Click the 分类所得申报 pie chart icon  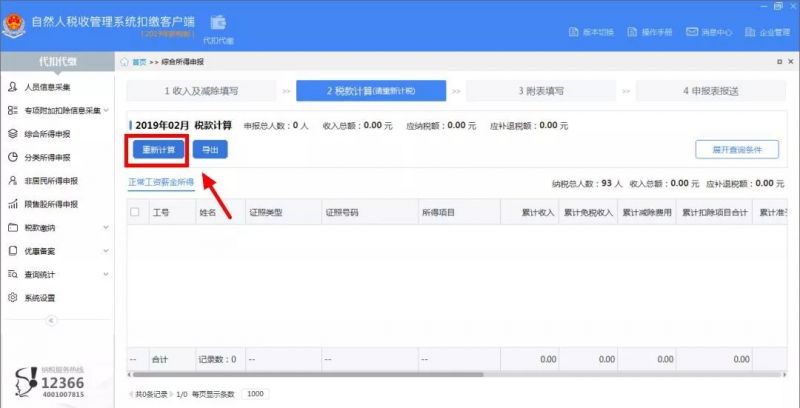pyautogui.click(x=13, y=157)
